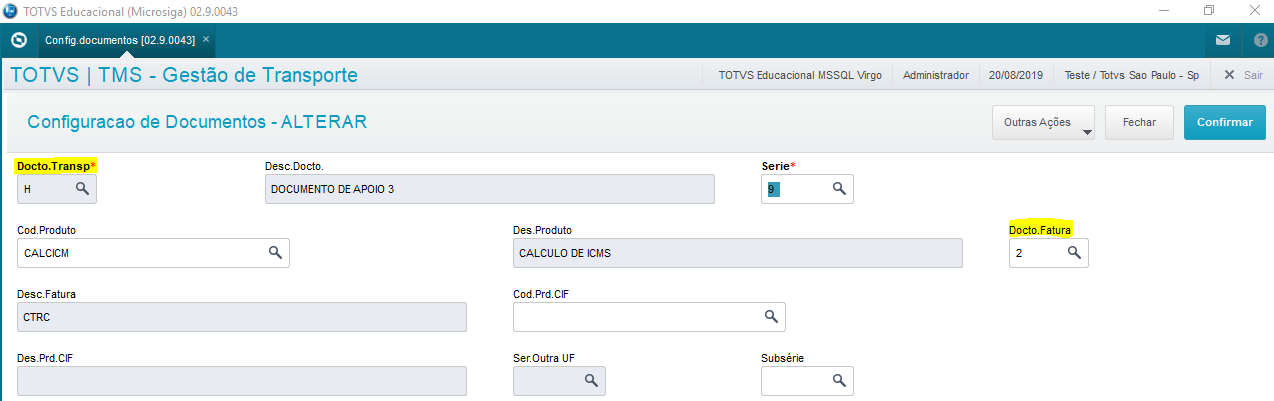1274x401 pixels.
Task: Click the TOTVS Educacional MSSQL Virgo label
Action: [800, 75]
